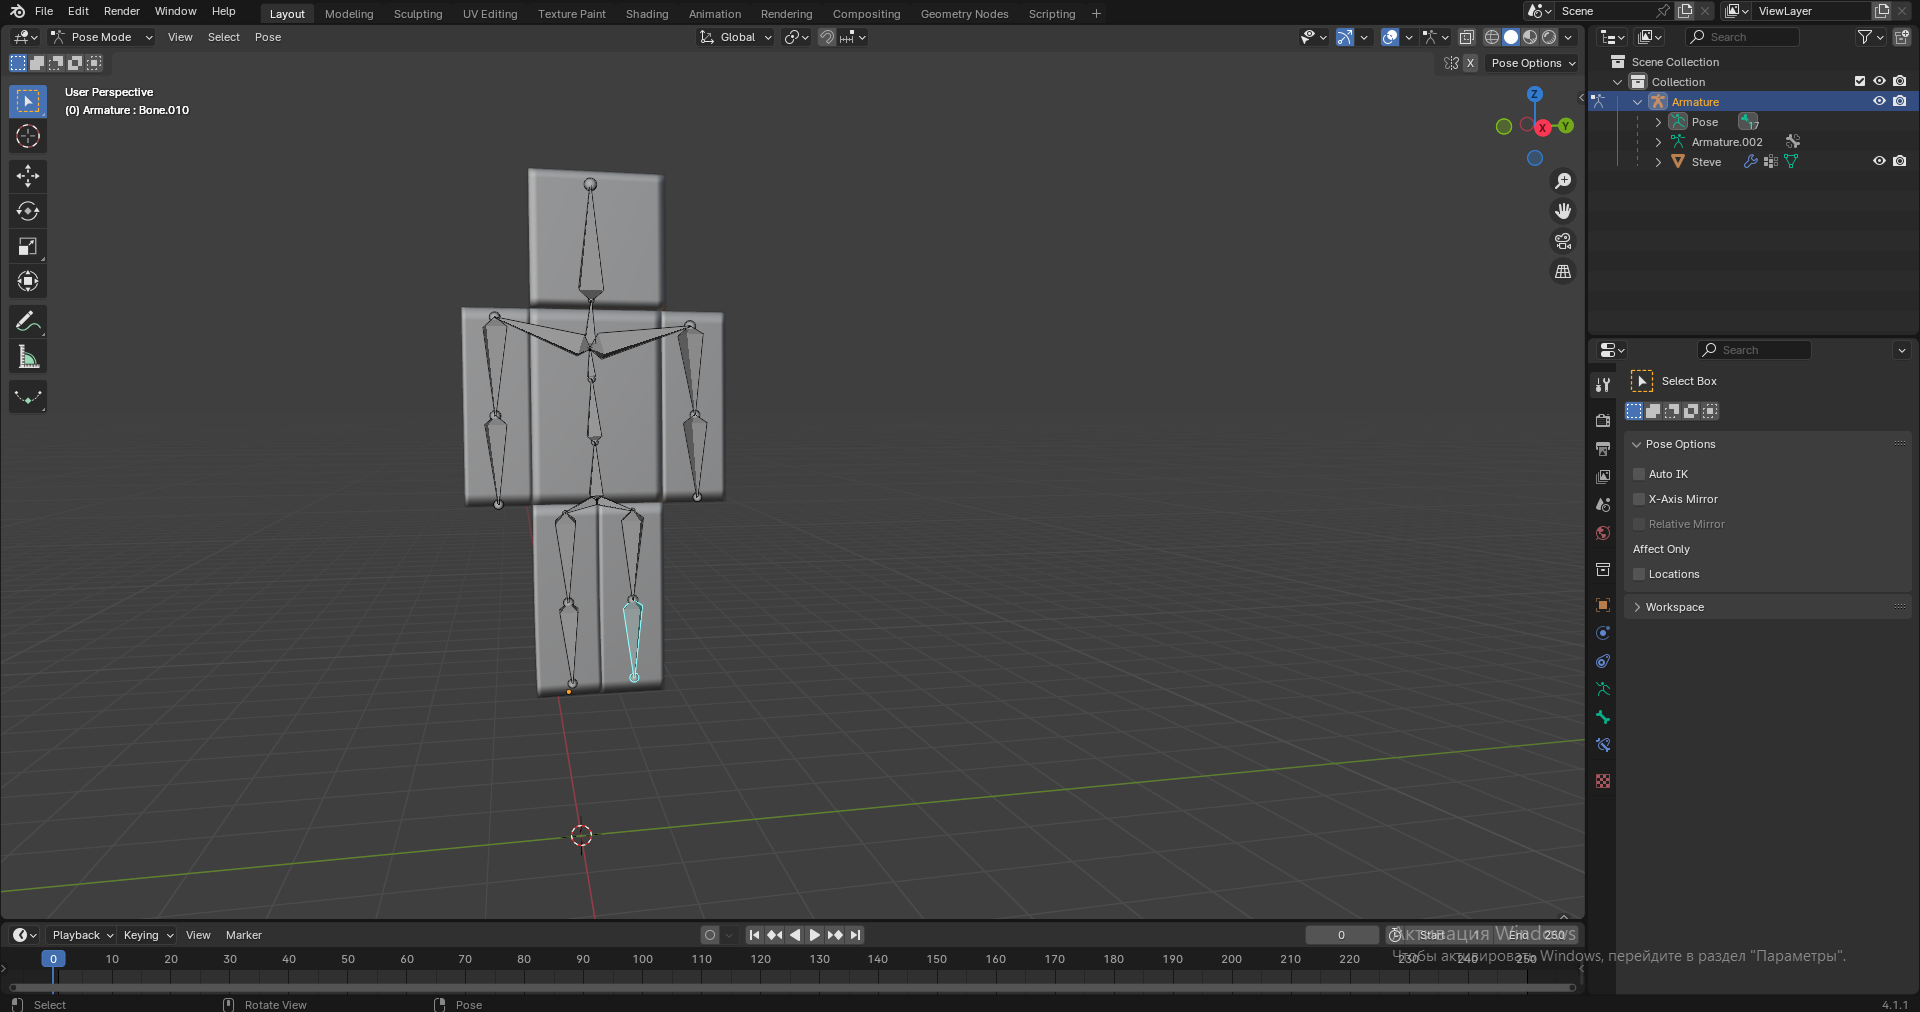Hide the Armature in viewport
The image size is (1920, 1012).
pos(1879,102)
